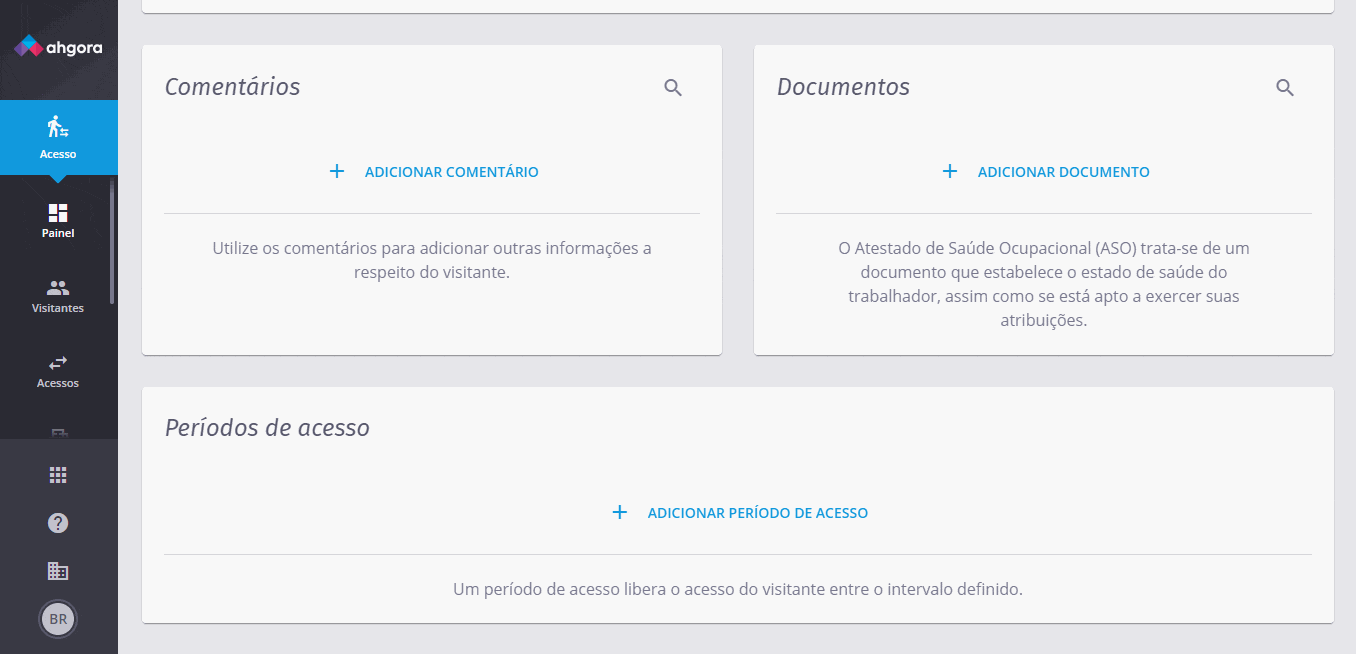Image resolution: width=1356 pixels, height=654 pixels.
Task: Open the apps grid icon
Action: point(58,475)
